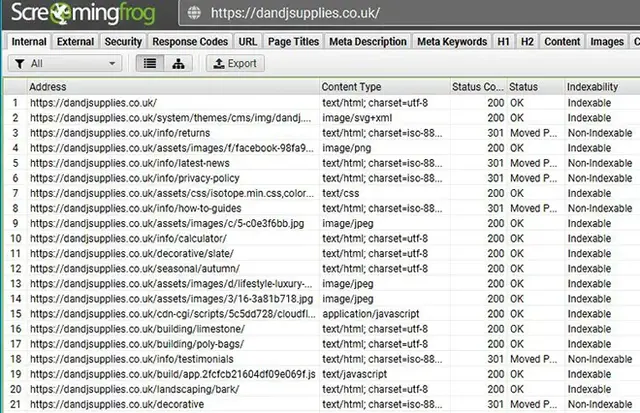640x413 pixels.
Task: Open the H2 tab
Action: 527,42
